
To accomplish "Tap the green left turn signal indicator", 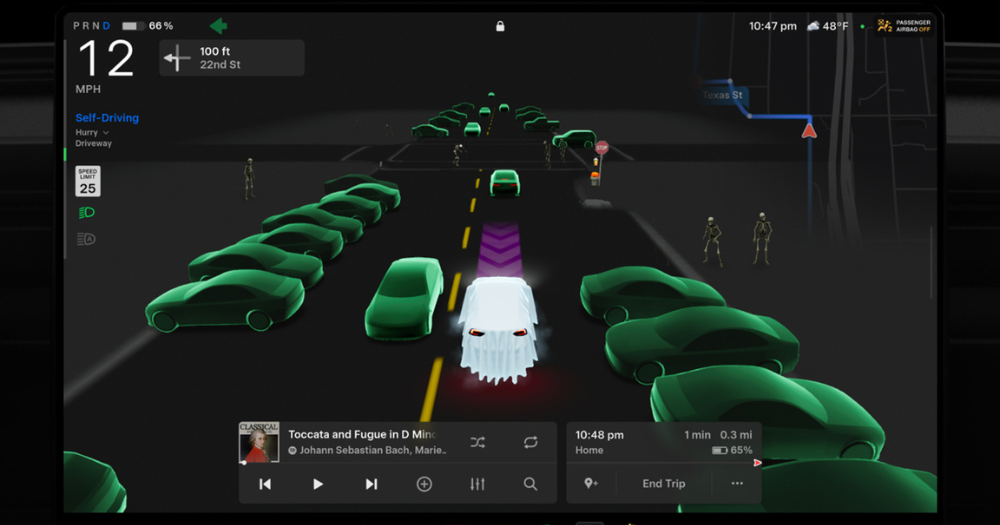I will coord(219,26).
